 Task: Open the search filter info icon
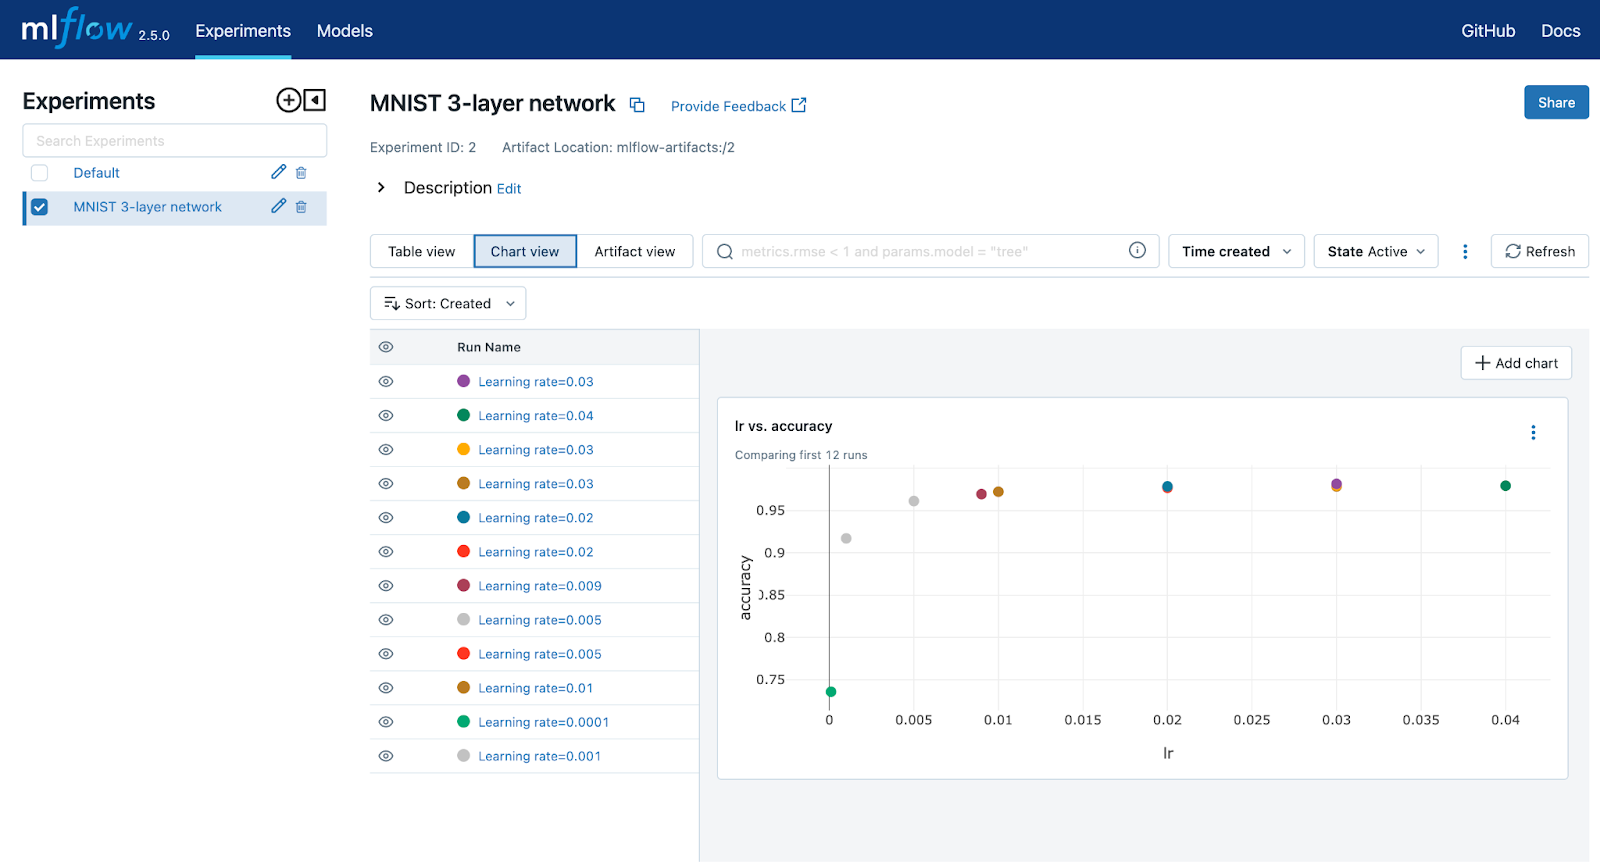point(1137,251)
